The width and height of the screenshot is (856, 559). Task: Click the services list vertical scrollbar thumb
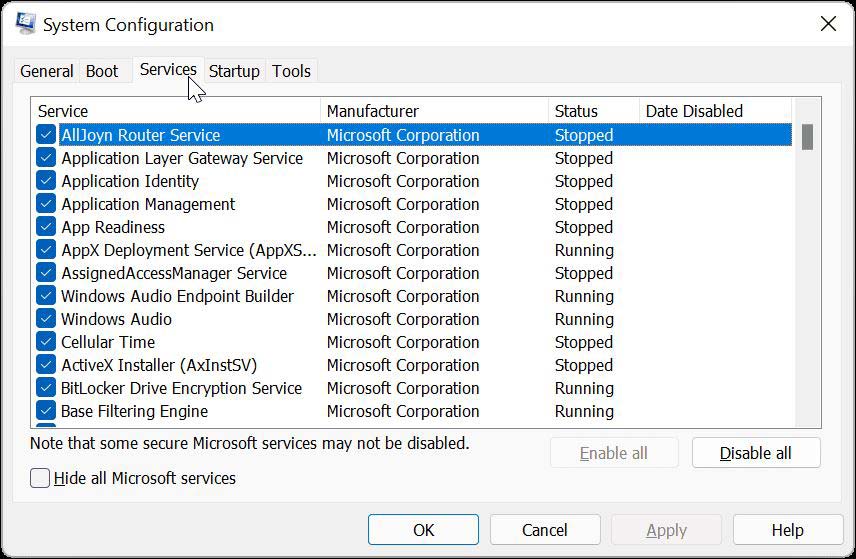coord(807,137)
